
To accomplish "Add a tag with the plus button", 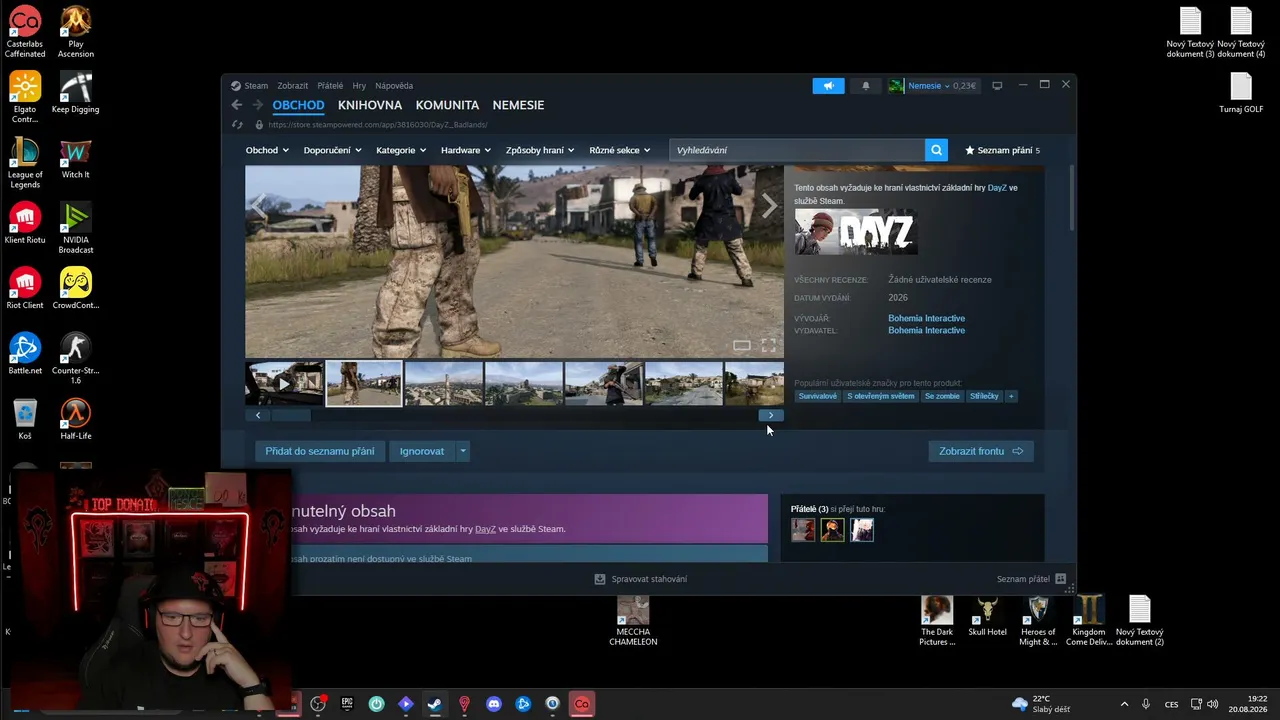I will tap(1011, 396).
